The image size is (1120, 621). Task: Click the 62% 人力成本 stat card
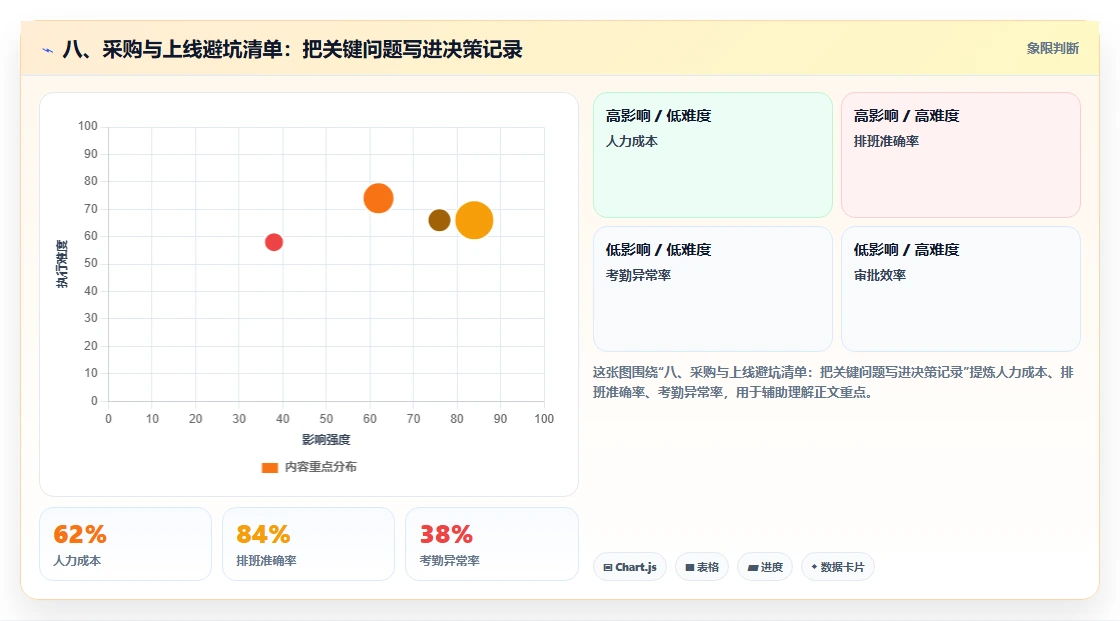(x=126, y=544)
